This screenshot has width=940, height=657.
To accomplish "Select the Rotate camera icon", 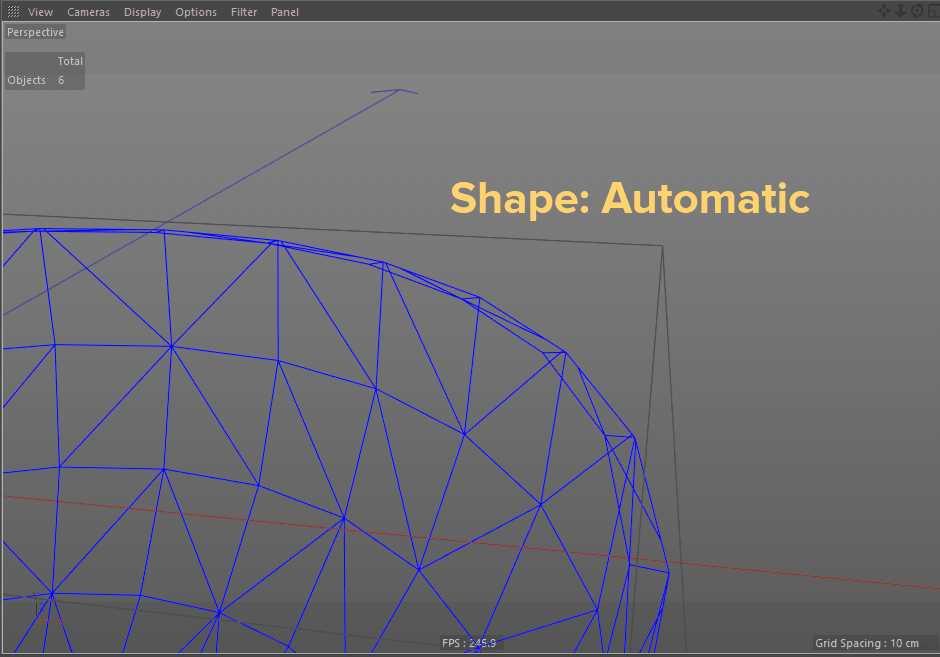I will [x=917, y=11].
